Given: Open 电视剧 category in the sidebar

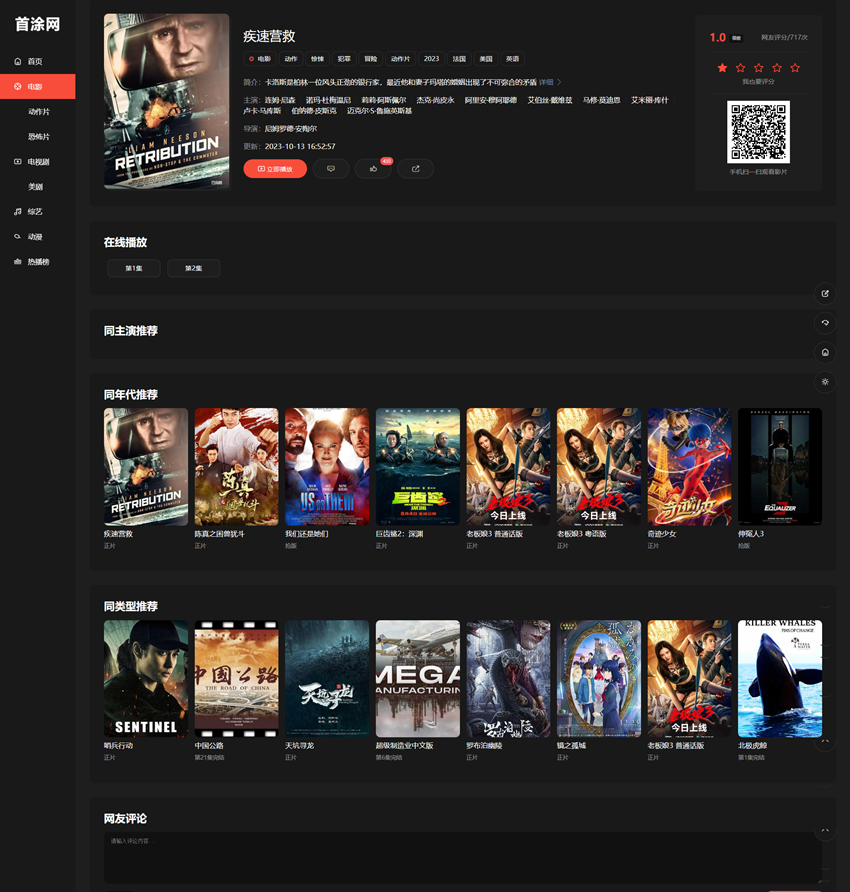Looking at the screenshot, I should (38, 161).
